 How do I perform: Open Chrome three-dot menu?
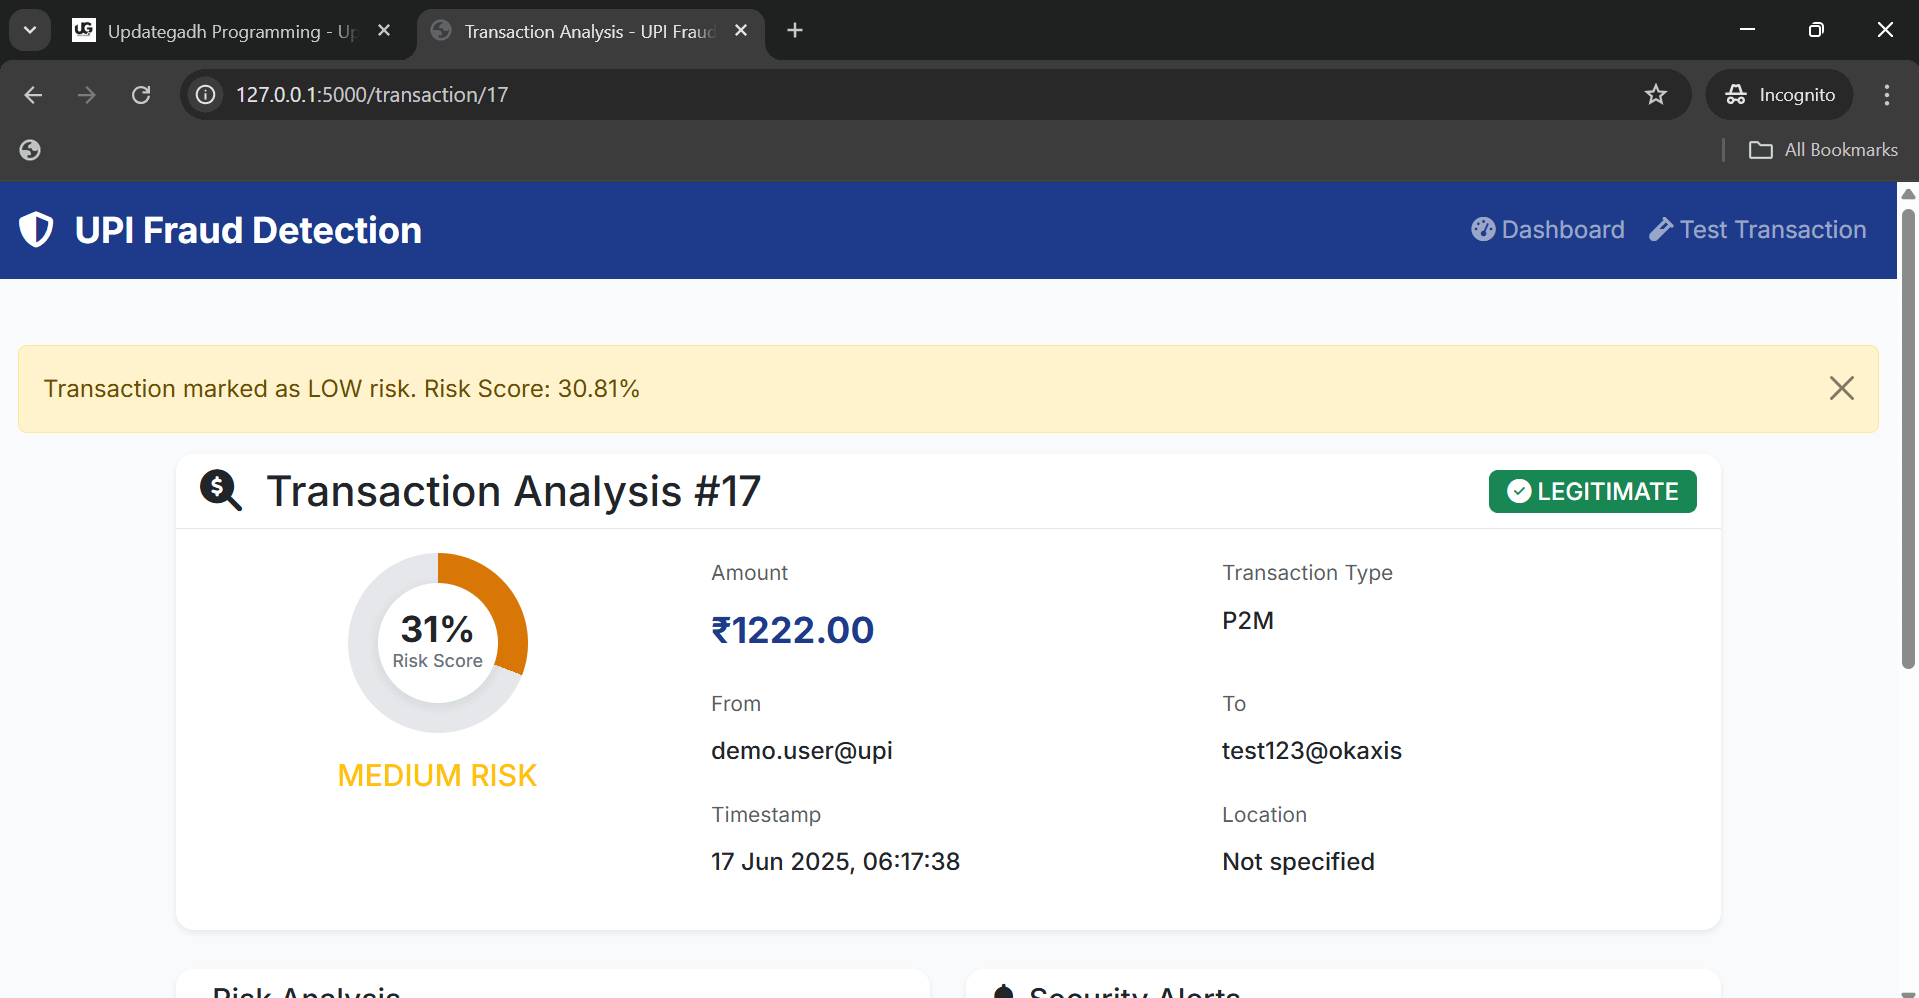click(x=1886, y=95)
